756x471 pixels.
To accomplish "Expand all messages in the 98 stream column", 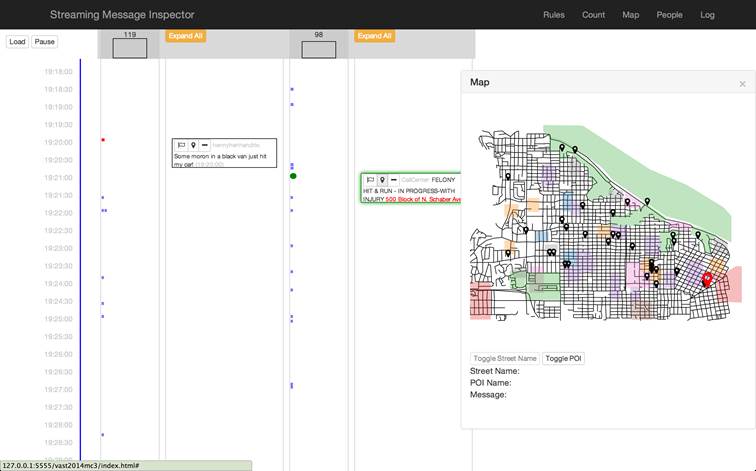I will click(x=375, y=36).
